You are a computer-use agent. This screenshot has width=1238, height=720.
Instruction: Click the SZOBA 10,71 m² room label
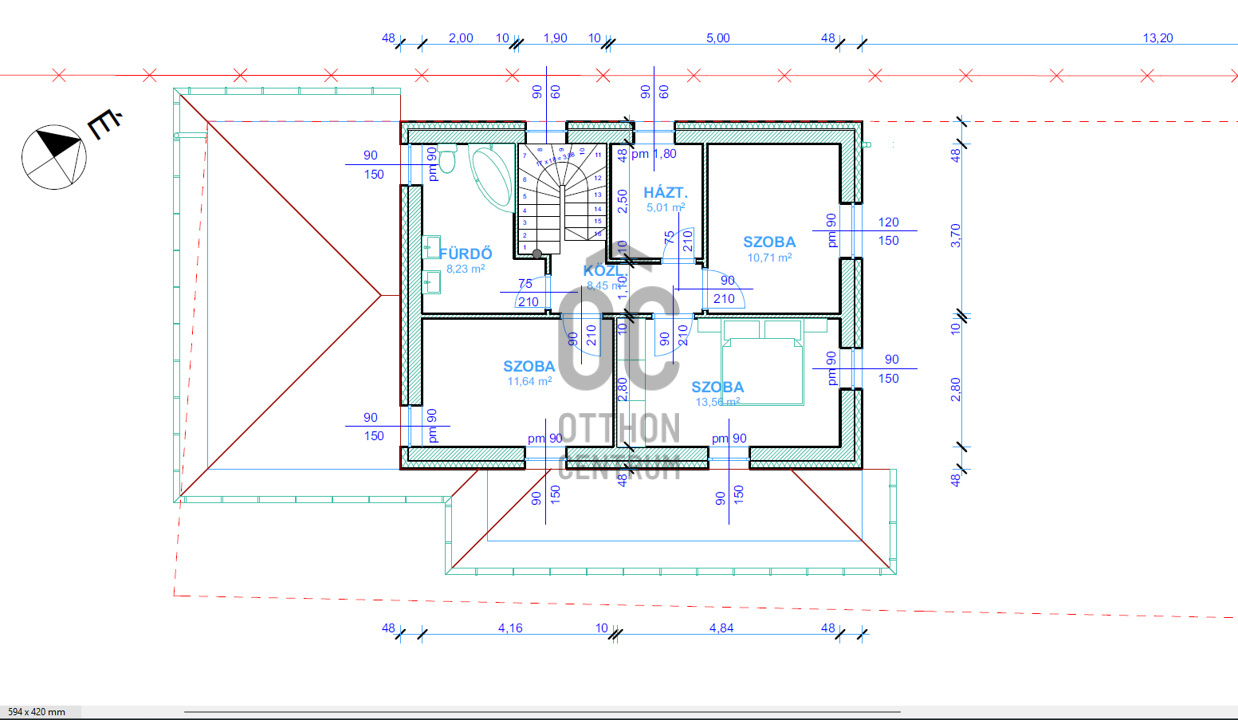coord(769,248)
